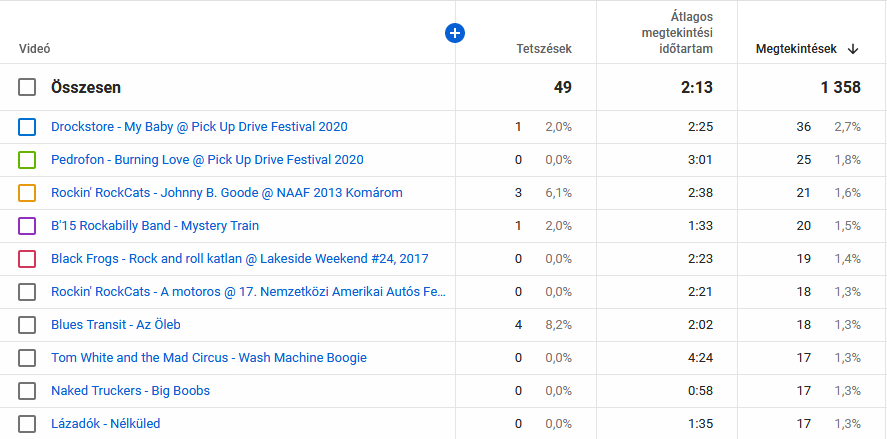Click the Megtekintések sort arrow icon
887x439 pixels.
(853, 49)
